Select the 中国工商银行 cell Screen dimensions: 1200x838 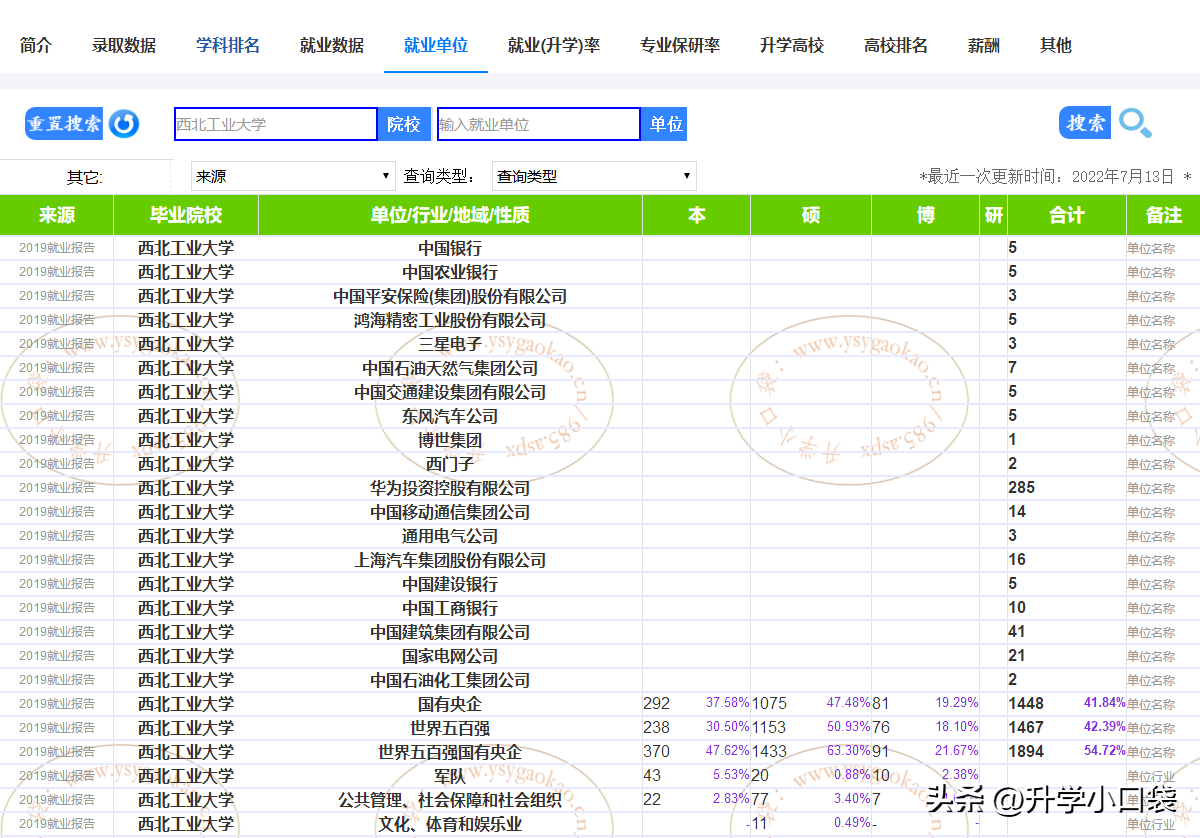click(x=450, y=608)
